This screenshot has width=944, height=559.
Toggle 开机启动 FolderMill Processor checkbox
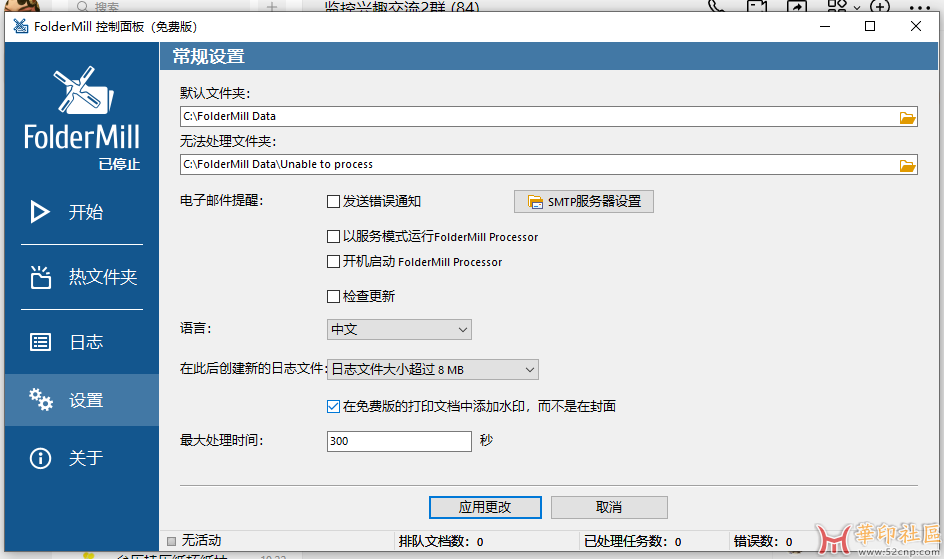pos(334,262)
